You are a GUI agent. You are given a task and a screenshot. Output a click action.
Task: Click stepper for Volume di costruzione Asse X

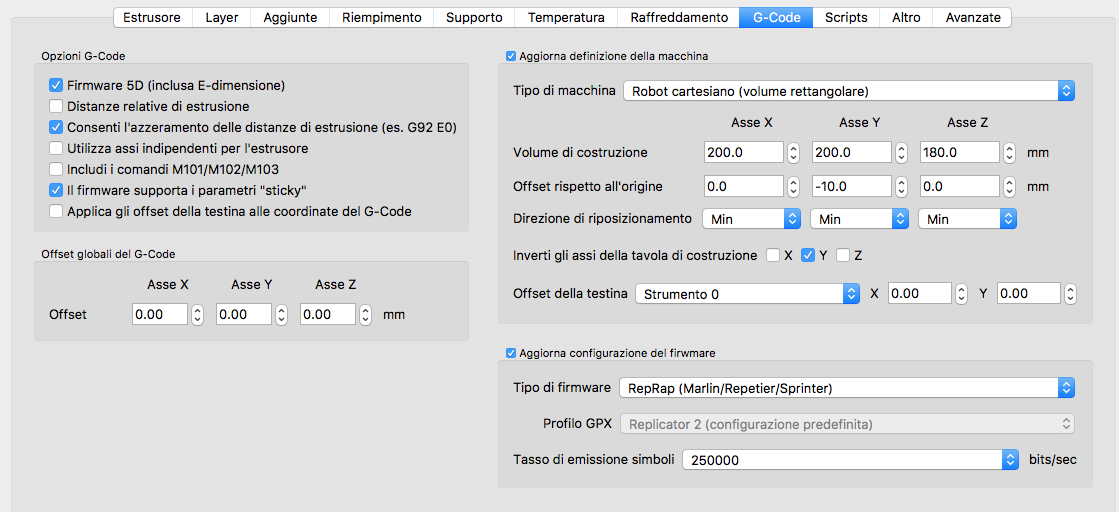(793, 153)
